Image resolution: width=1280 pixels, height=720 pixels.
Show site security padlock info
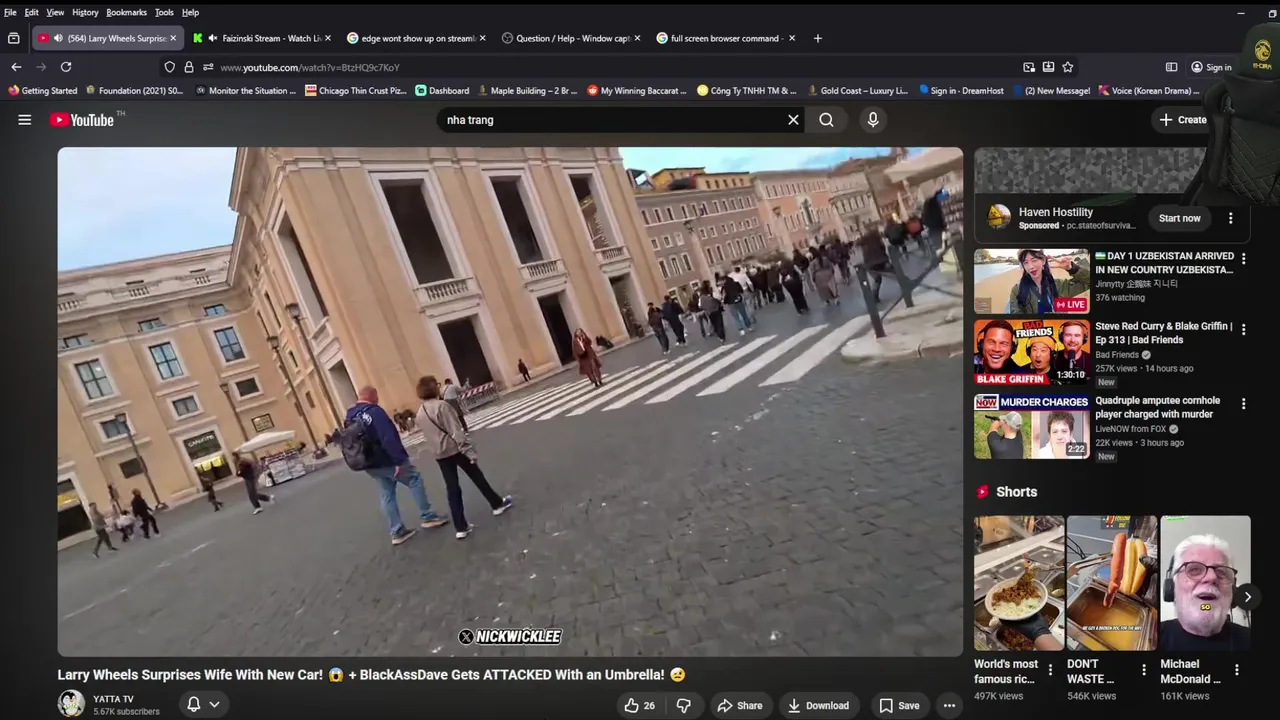click(188, 67)
